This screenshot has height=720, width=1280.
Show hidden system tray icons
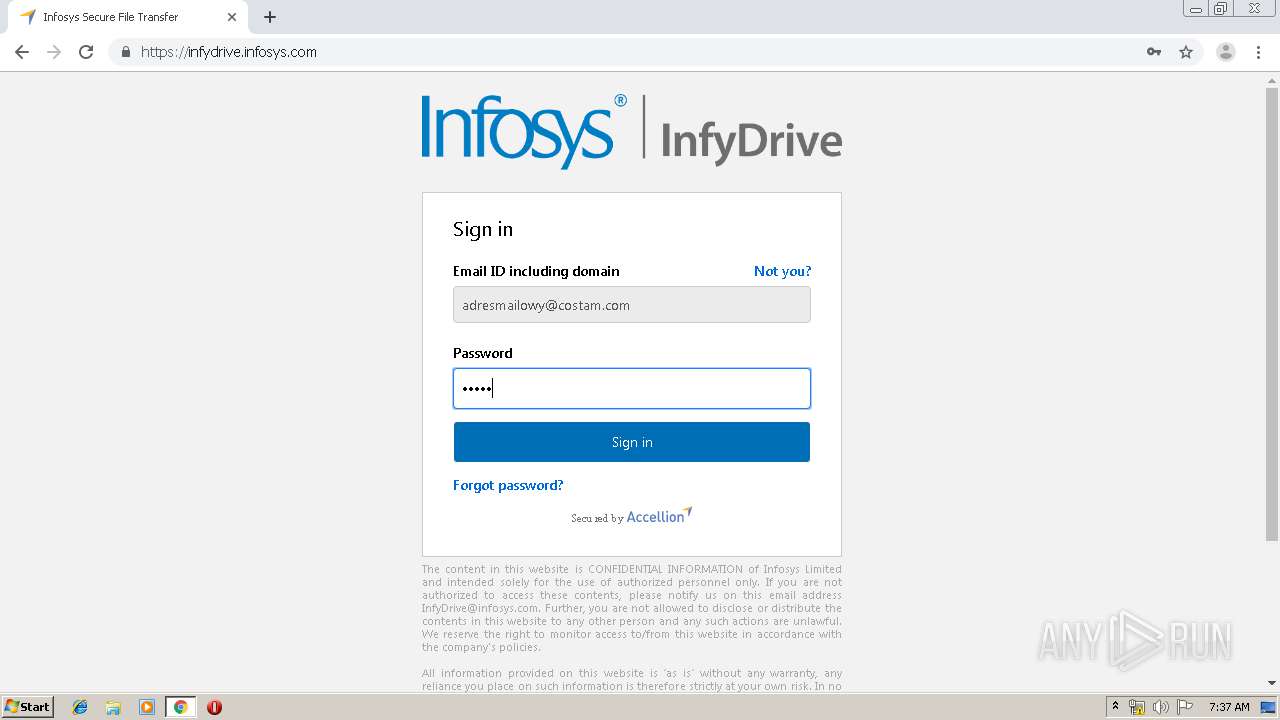1115,707
